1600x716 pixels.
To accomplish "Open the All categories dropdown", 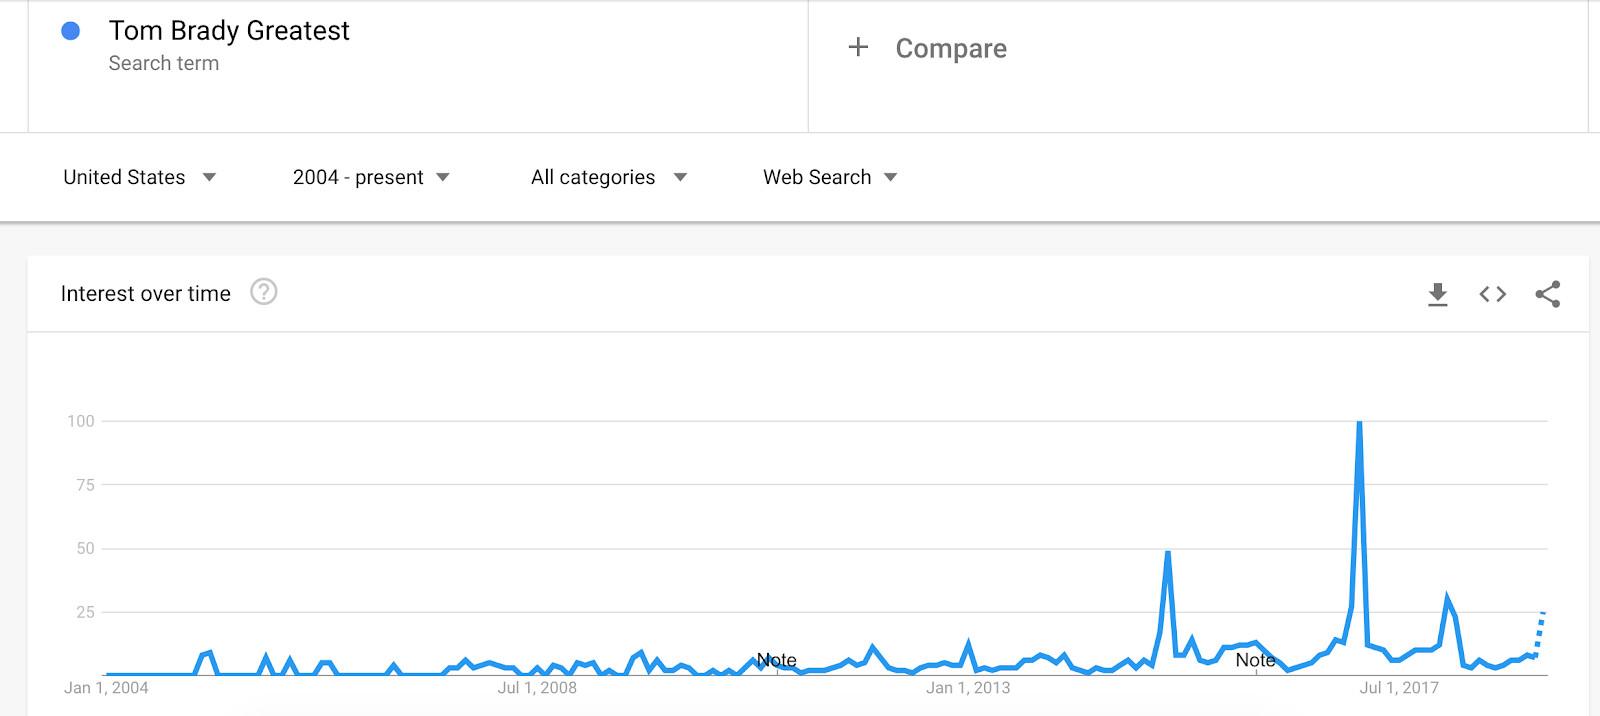I will (608, 177).
